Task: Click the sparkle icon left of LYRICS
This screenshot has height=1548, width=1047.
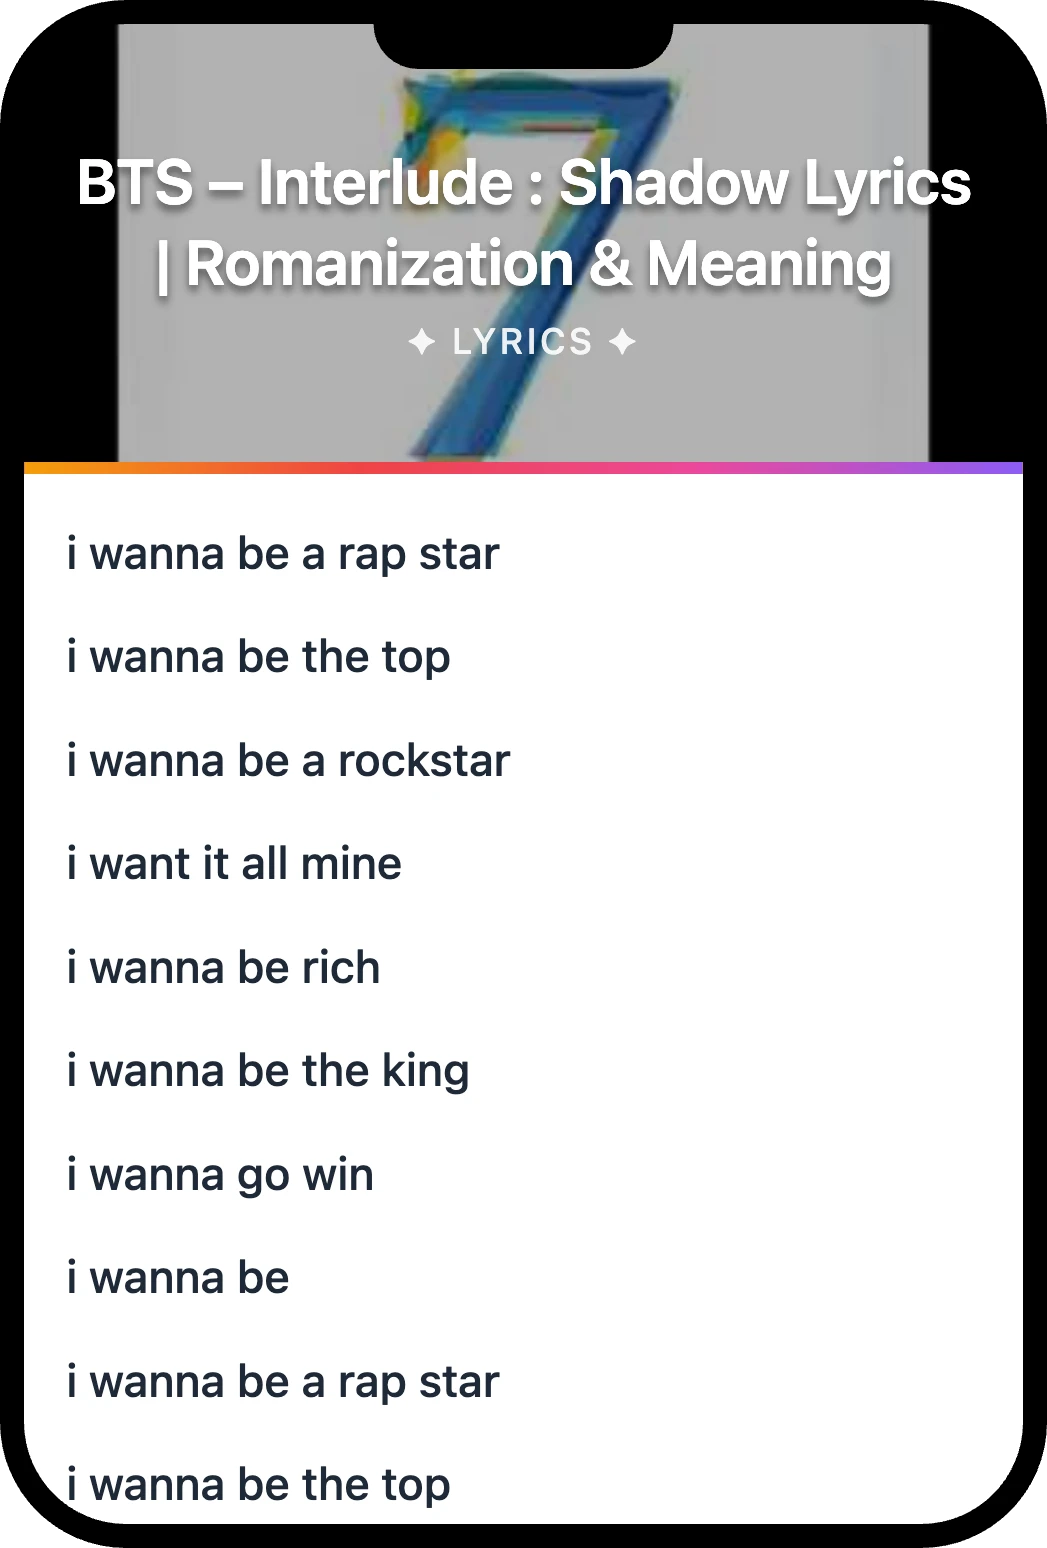Action: click(x=422, y=343)
